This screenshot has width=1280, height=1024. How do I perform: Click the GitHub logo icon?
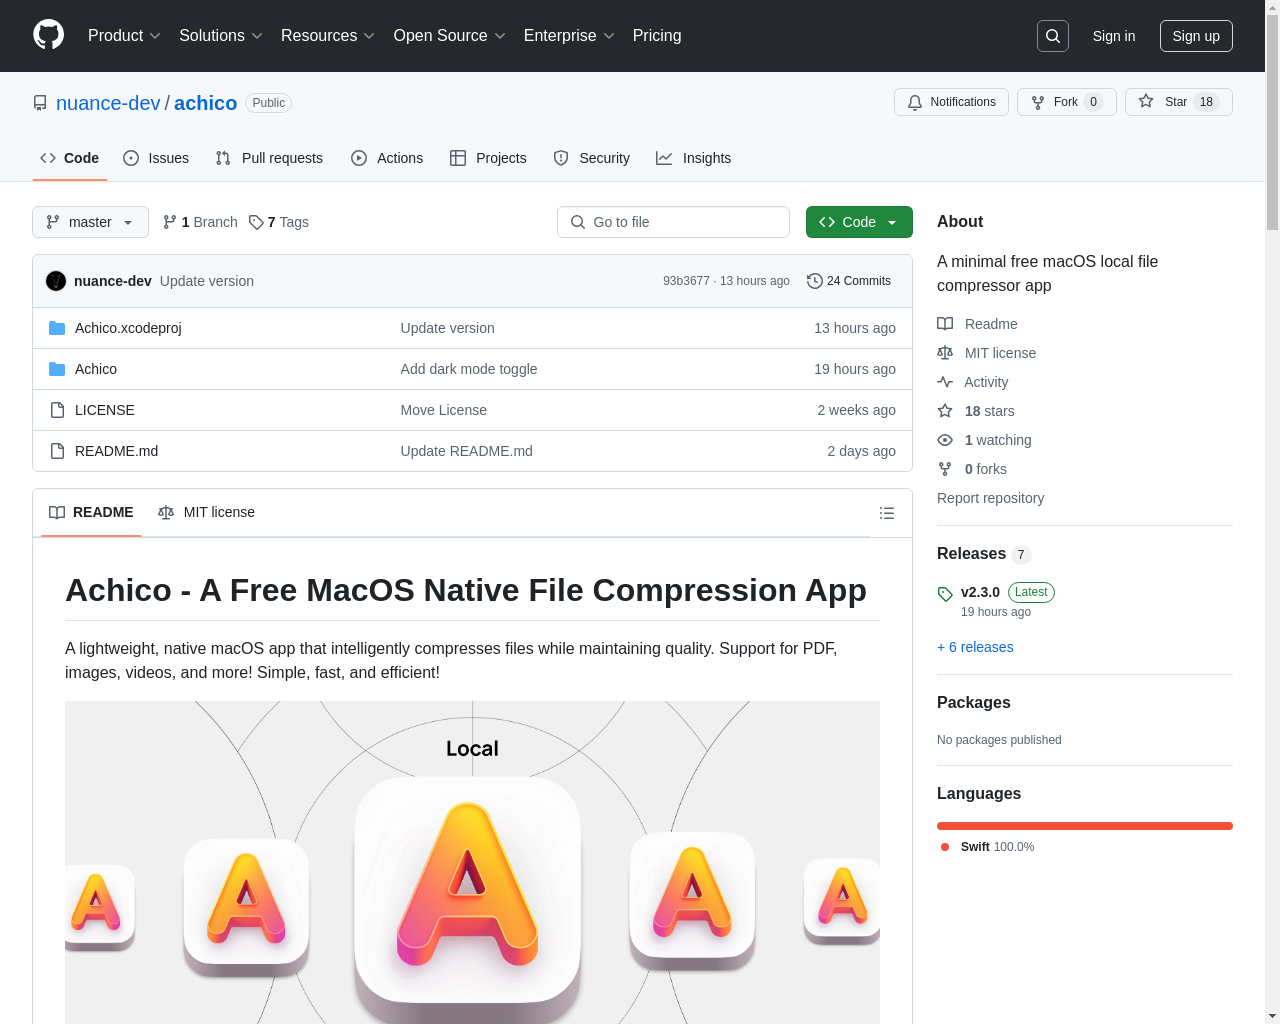click(49, 35)
